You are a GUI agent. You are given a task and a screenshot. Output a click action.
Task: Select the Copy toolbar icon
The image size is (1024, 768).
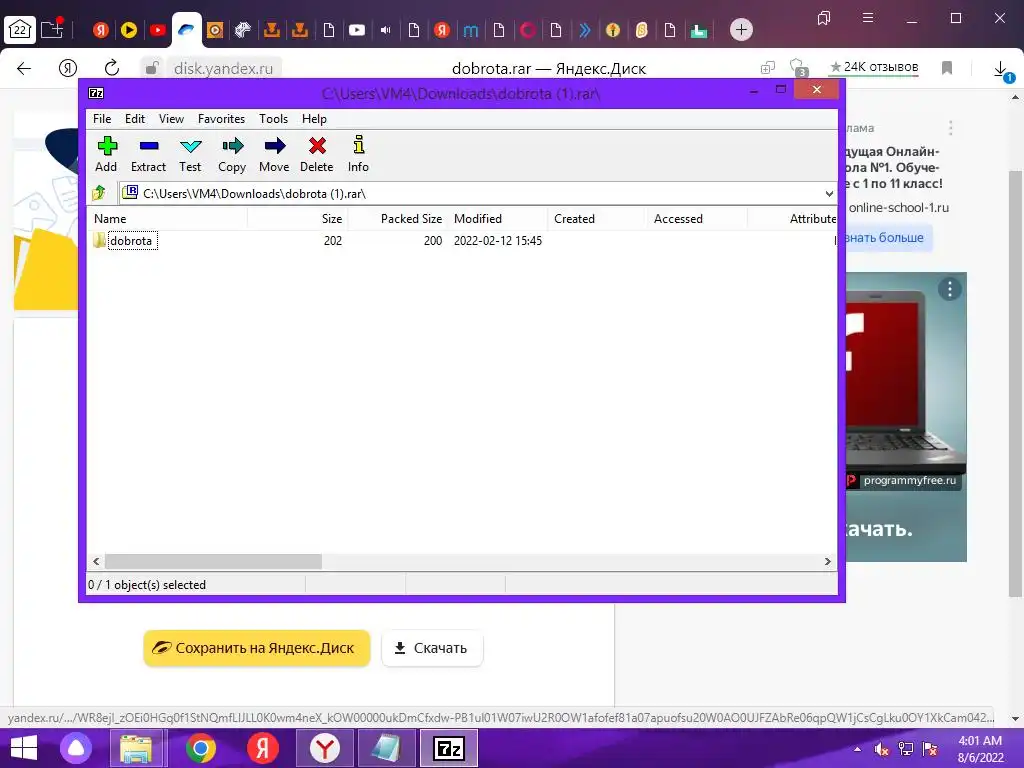click(232, 154)
